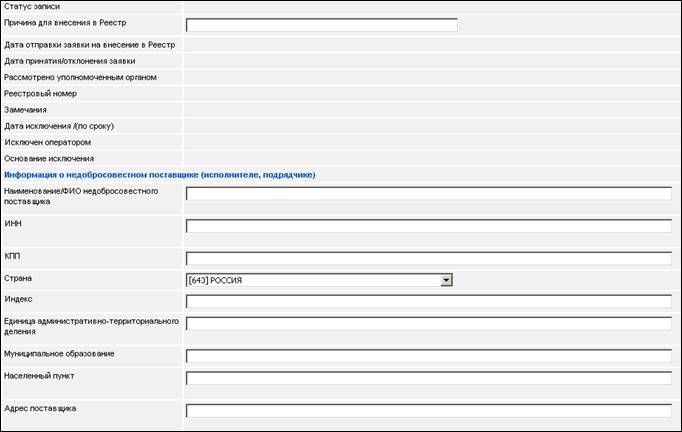Click the arrow button of the Страна combo box
682x432 pixels.
pos(447,280)
